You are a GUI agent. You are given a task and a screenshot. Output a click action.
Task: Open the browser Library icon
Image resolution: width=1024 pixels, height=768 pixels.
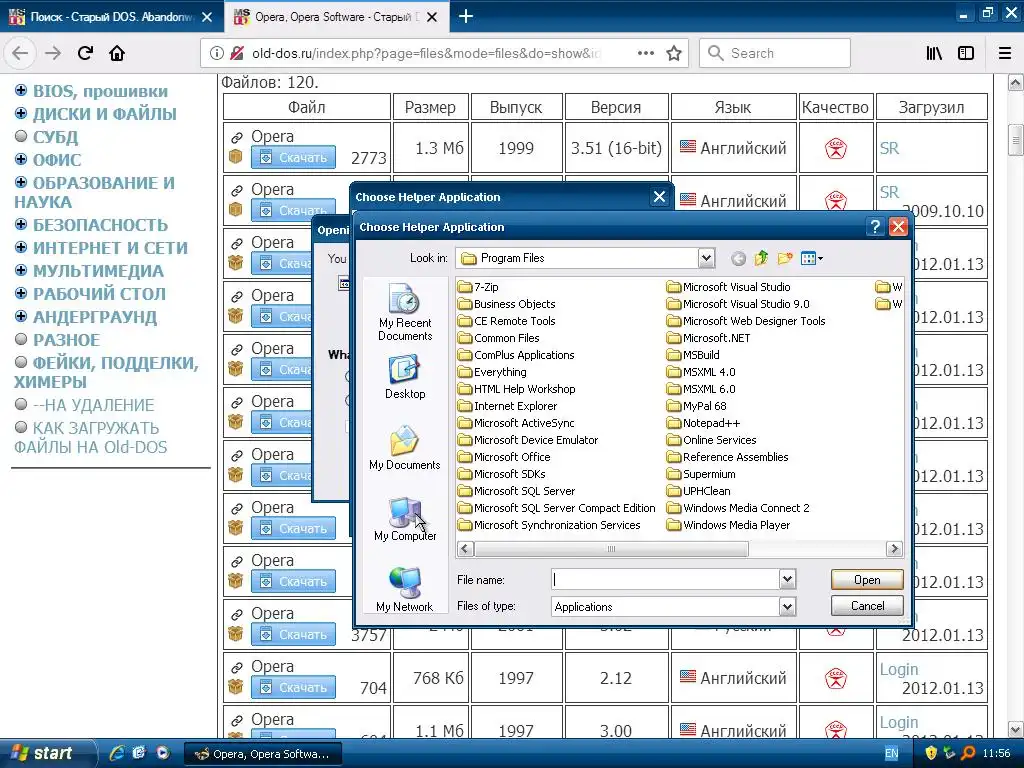click(934, 53)
